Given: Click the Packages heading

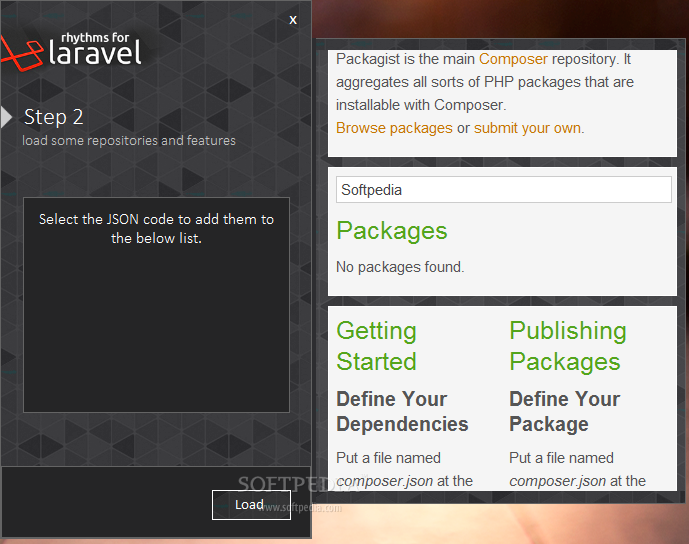Looking at the screenshot, I should [392, 231].
